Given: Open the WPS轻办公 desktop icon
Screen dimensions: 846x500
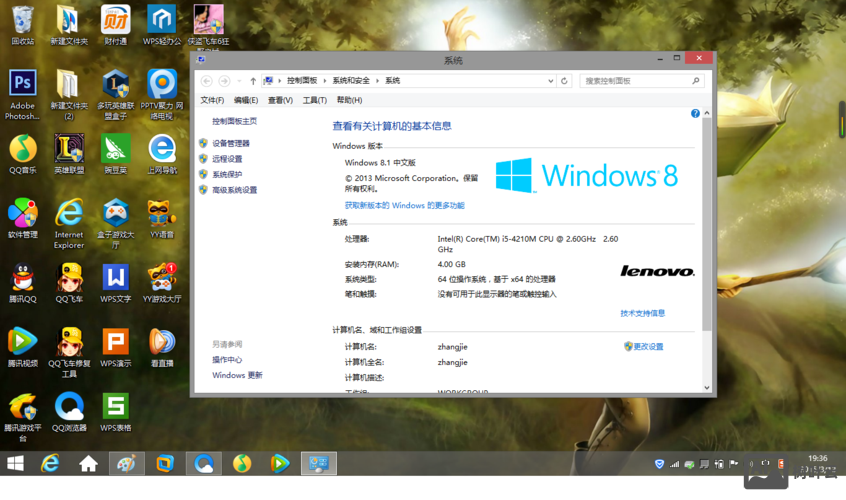Looking at the screenshot, I should [x=162, y=24].
